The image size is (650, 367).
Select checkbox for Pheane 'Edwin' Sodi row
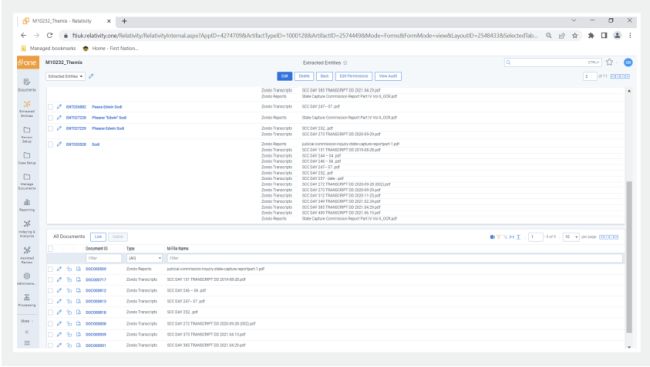point(51,118)
